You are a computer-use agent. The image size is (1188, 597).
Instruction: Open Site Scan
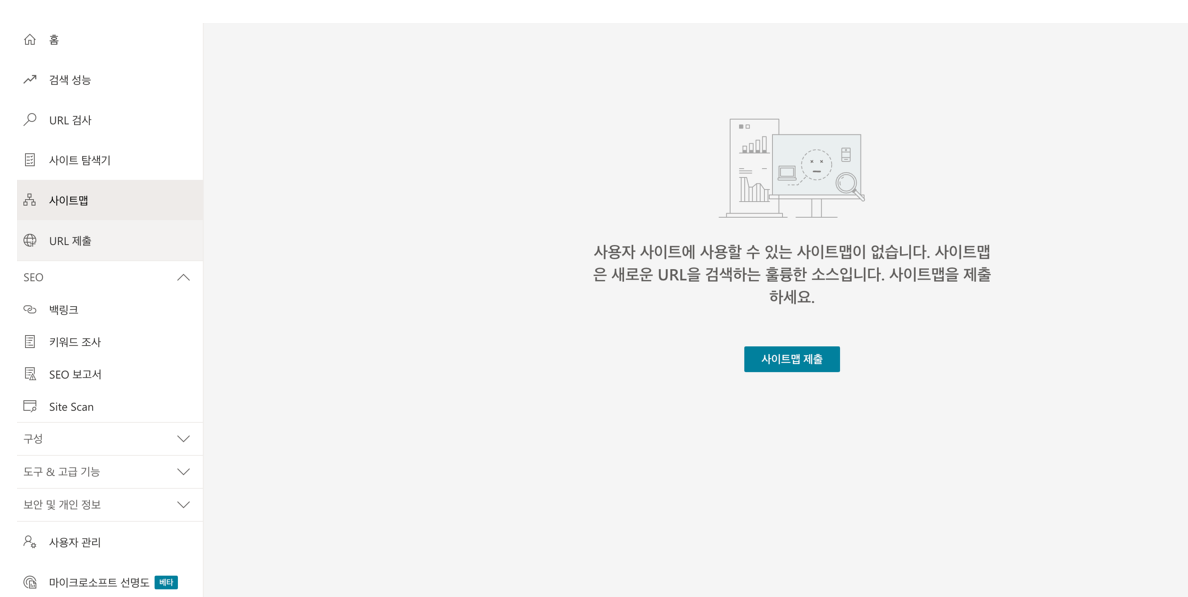point(110,406)
